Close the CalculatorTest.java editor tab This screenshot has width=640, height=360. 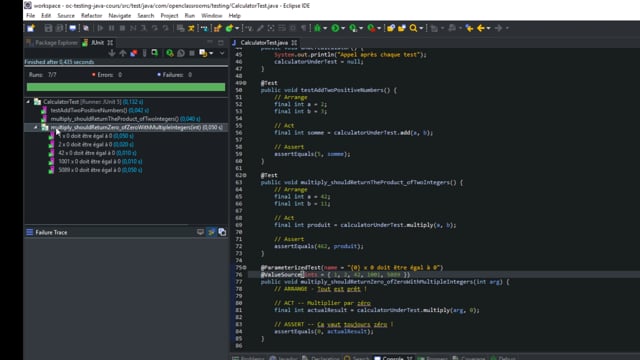(294, 42)
